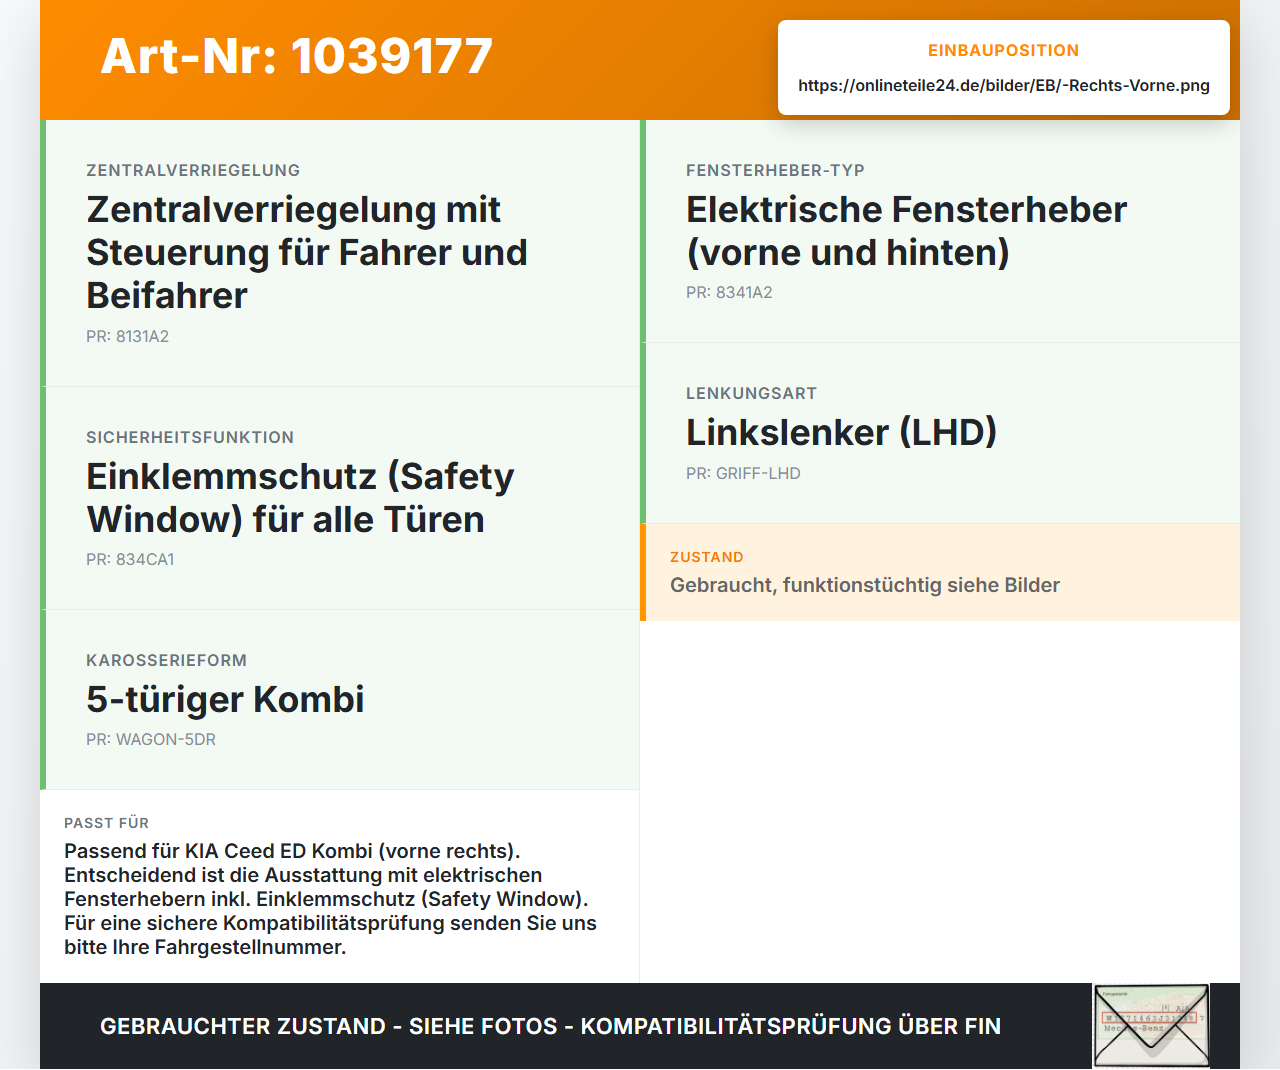Click the KAROSSERIEFORM label
Viewport: 1280px width, 1070px height.
point(166,660)
